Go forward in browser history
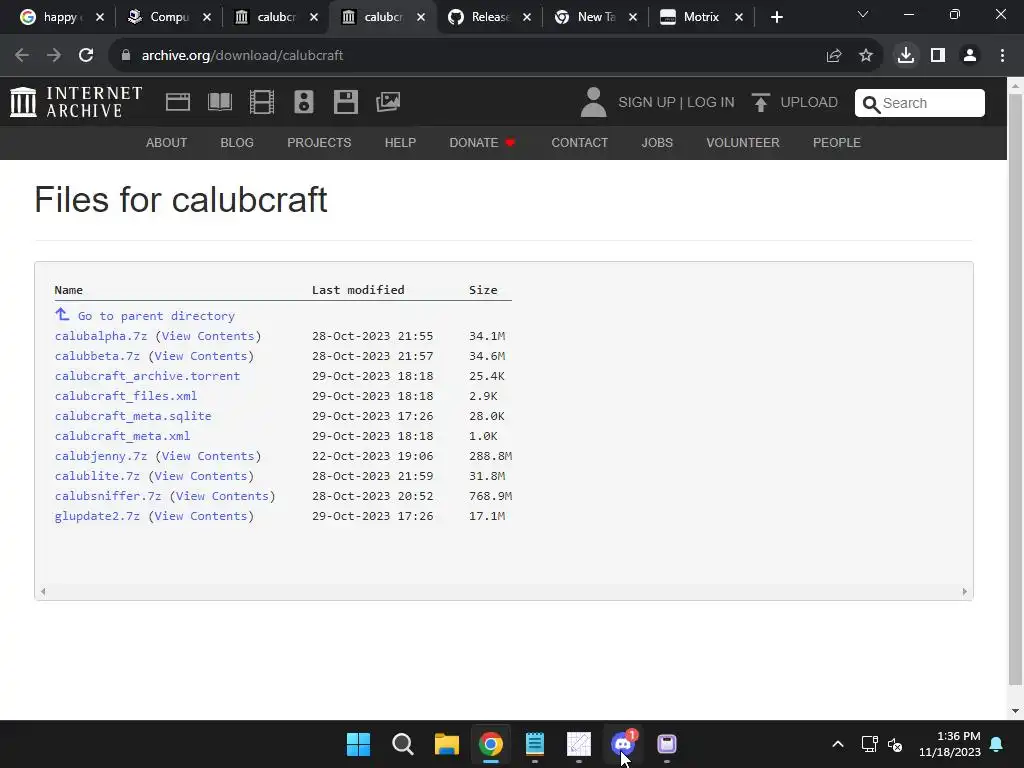 coord(54,56)
